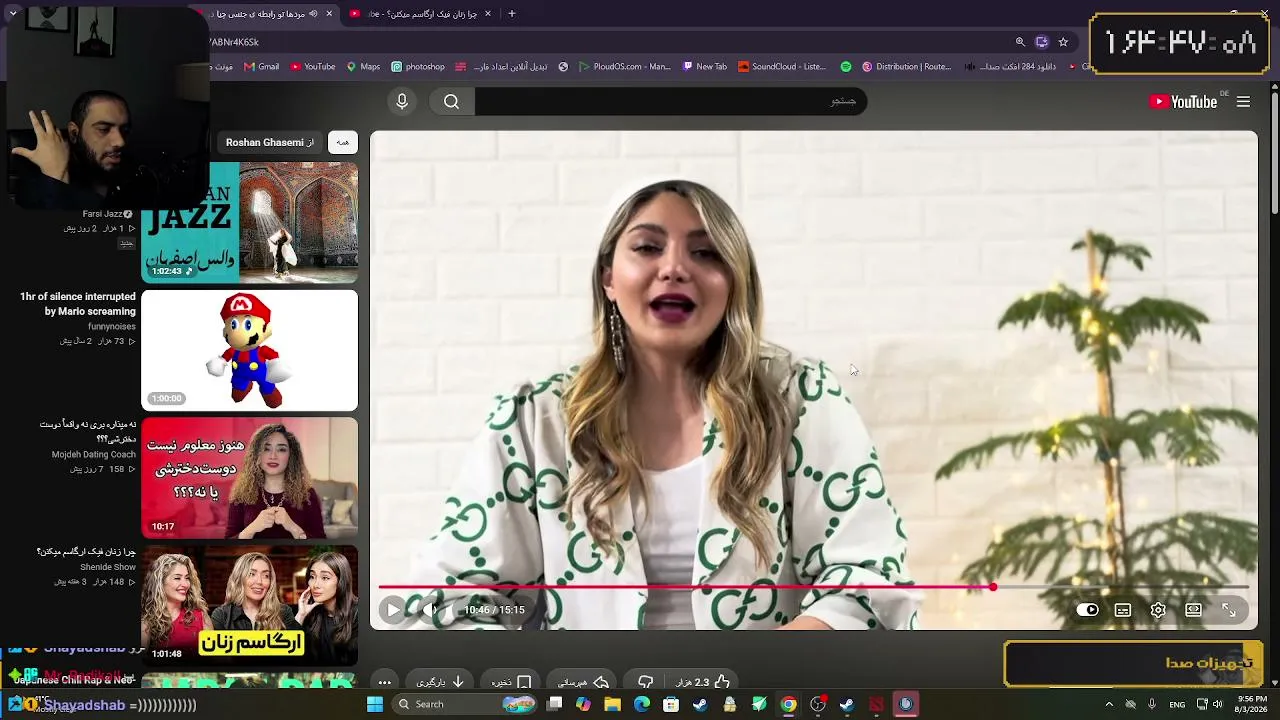Open the system tray volume control

(x=1217, y=704)
